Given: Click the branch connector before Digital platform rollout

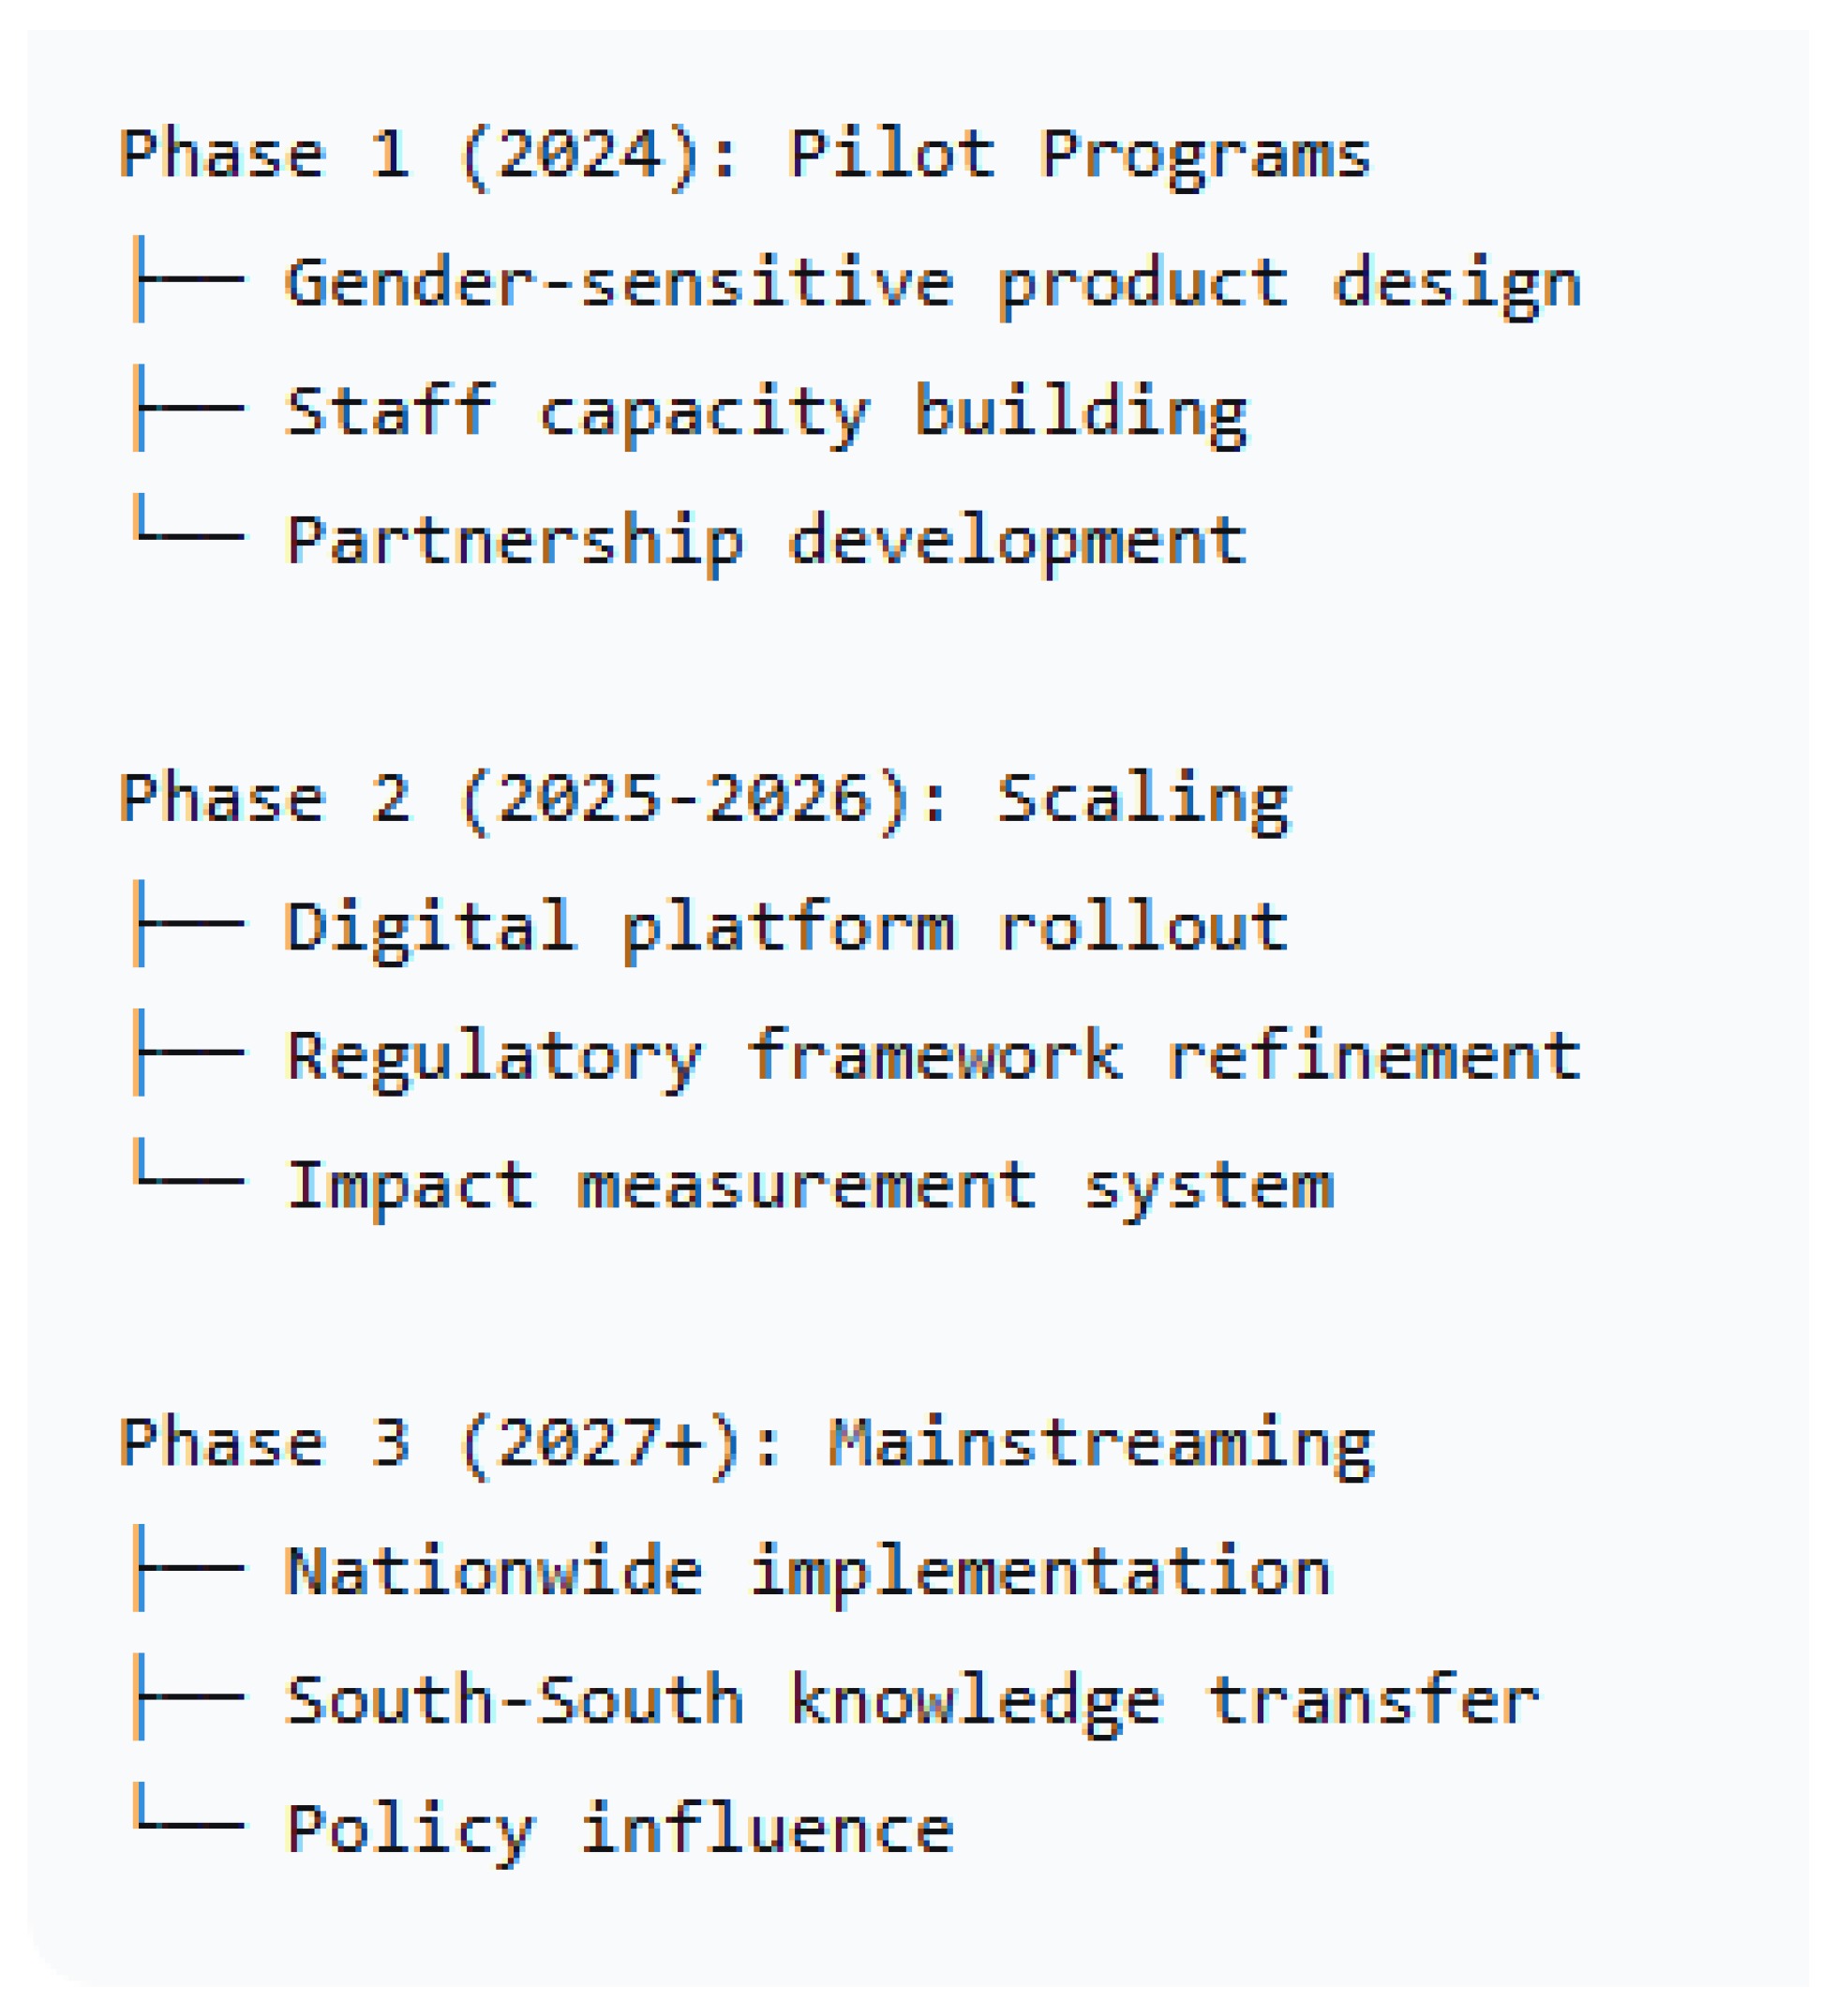Looking at the screenshot, I should (188, 924).
